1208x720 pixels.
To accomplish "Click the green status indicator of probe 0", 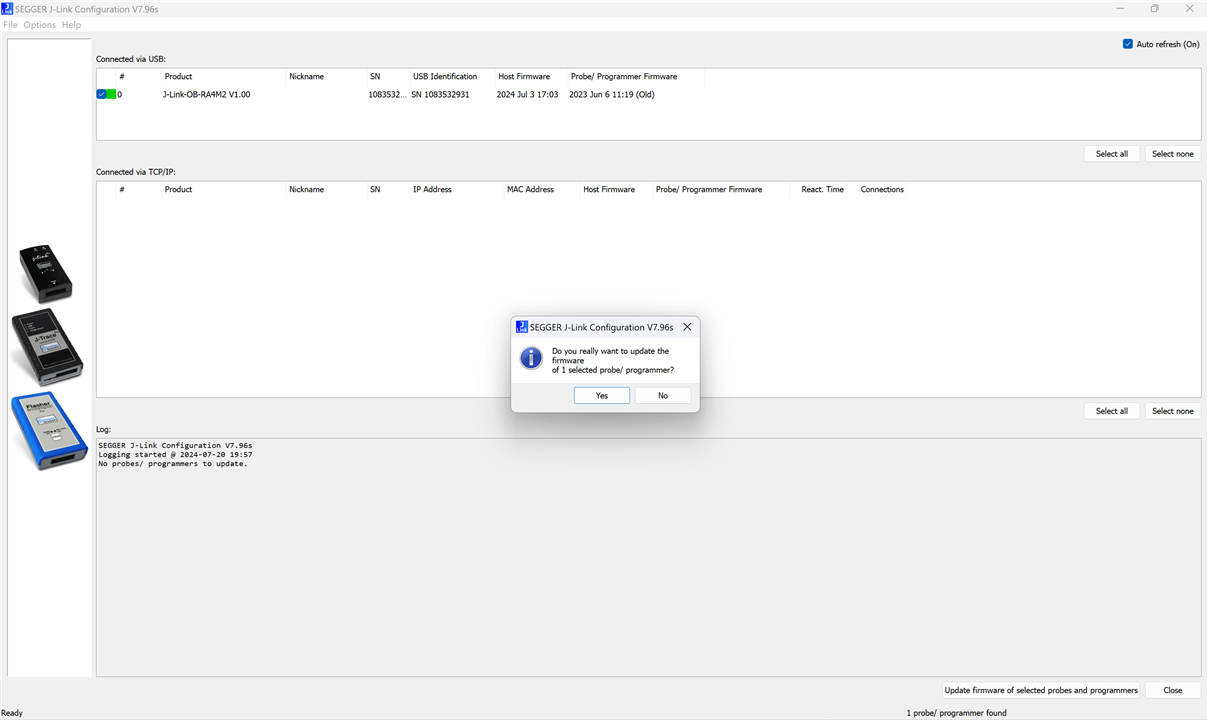I will click(x=111, y=94).
